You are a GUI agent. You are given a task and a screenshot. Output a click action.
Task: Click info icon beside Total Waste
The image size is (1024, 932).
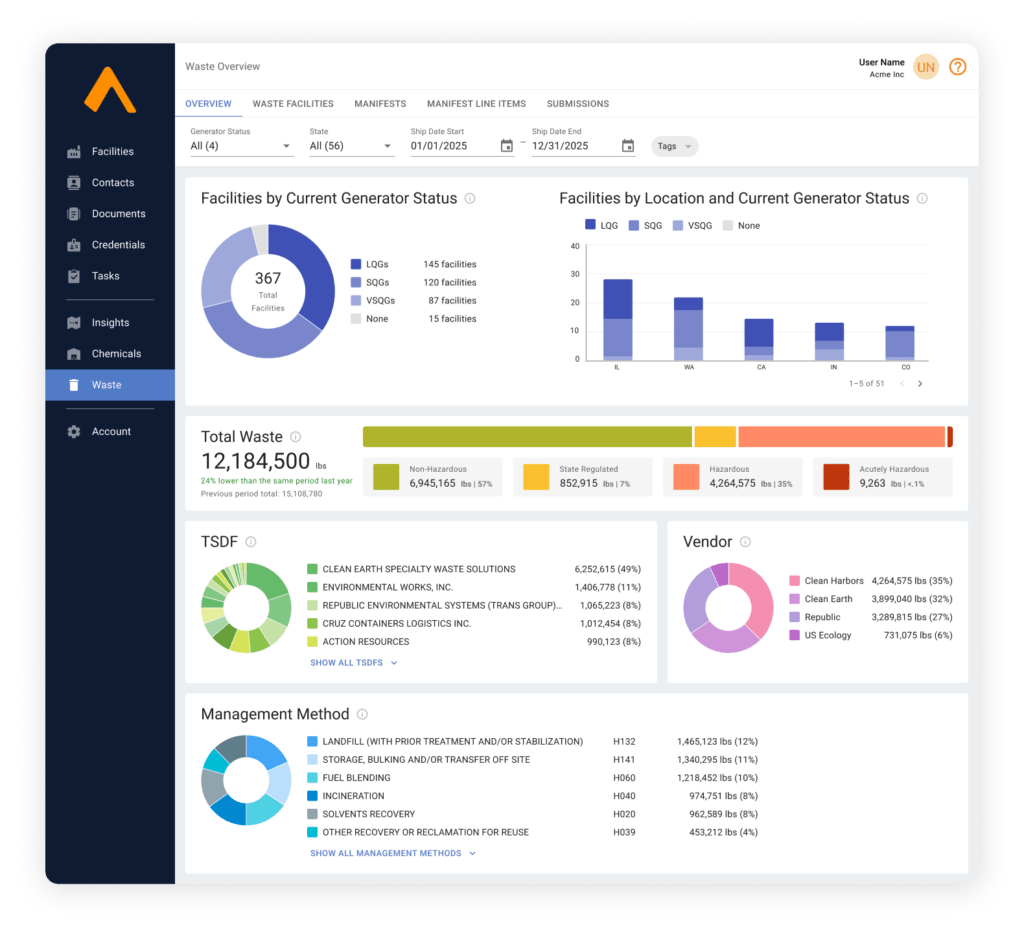click(295, 437)
